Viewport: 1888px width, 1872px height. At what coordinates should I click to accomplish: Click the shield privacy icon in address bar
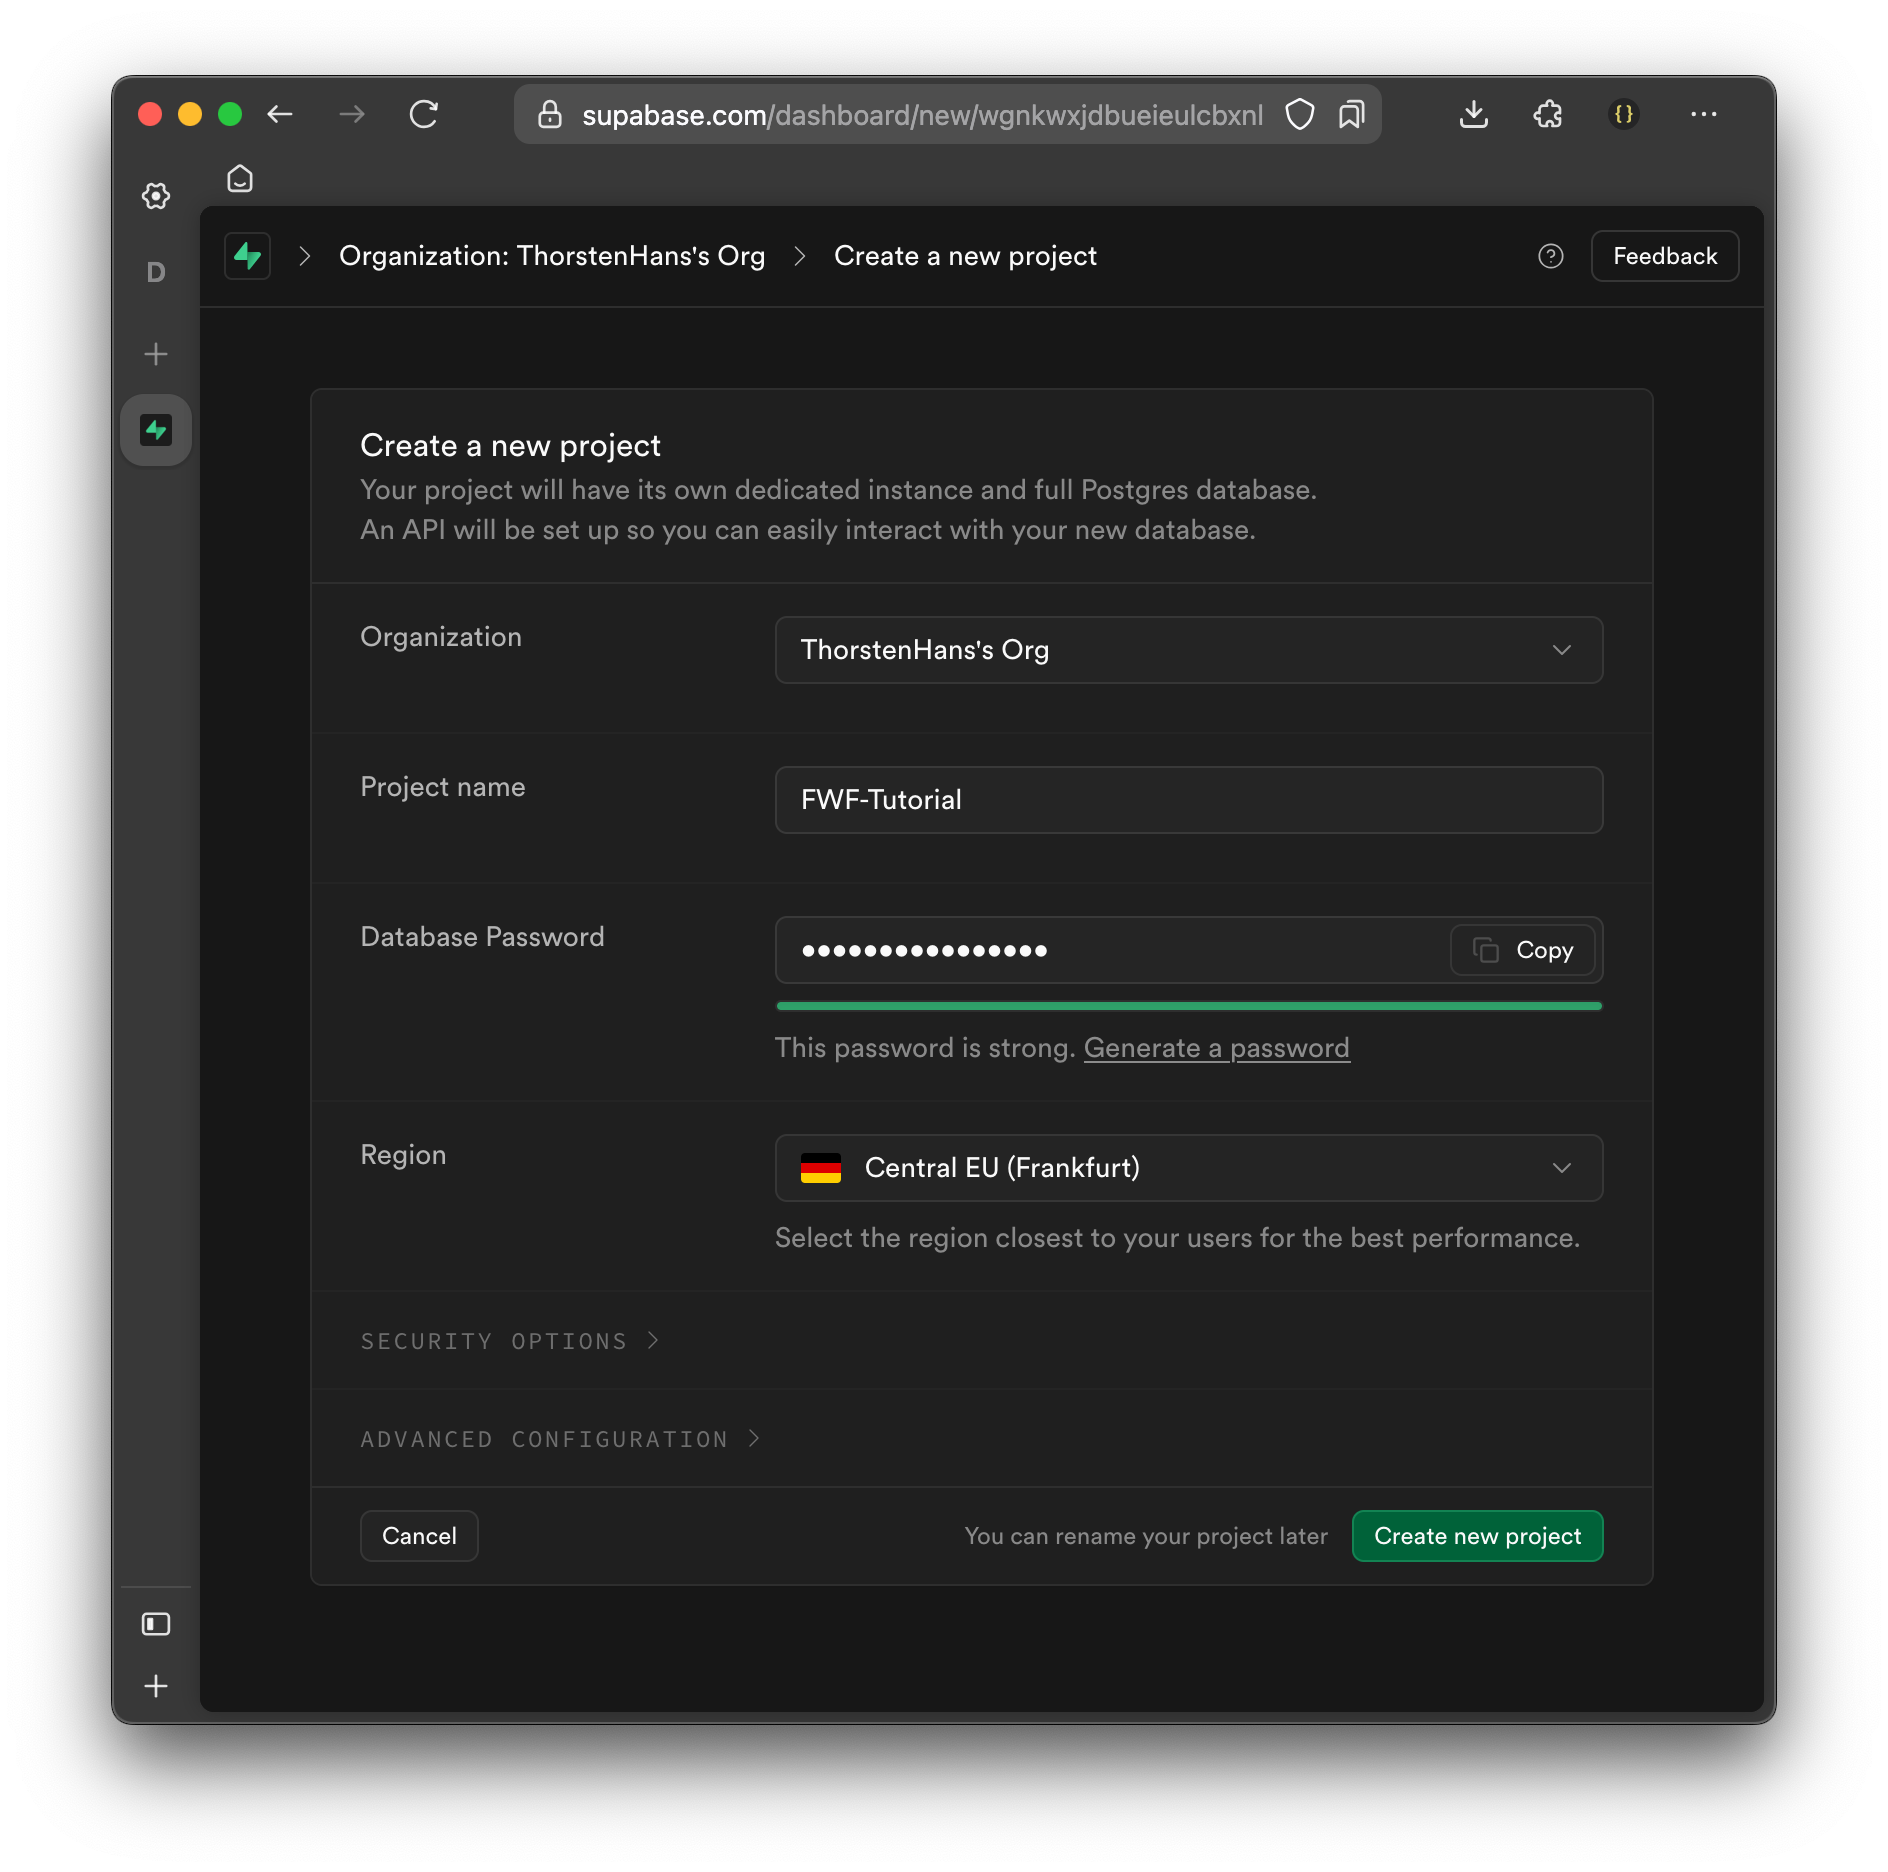point(1299,114)
